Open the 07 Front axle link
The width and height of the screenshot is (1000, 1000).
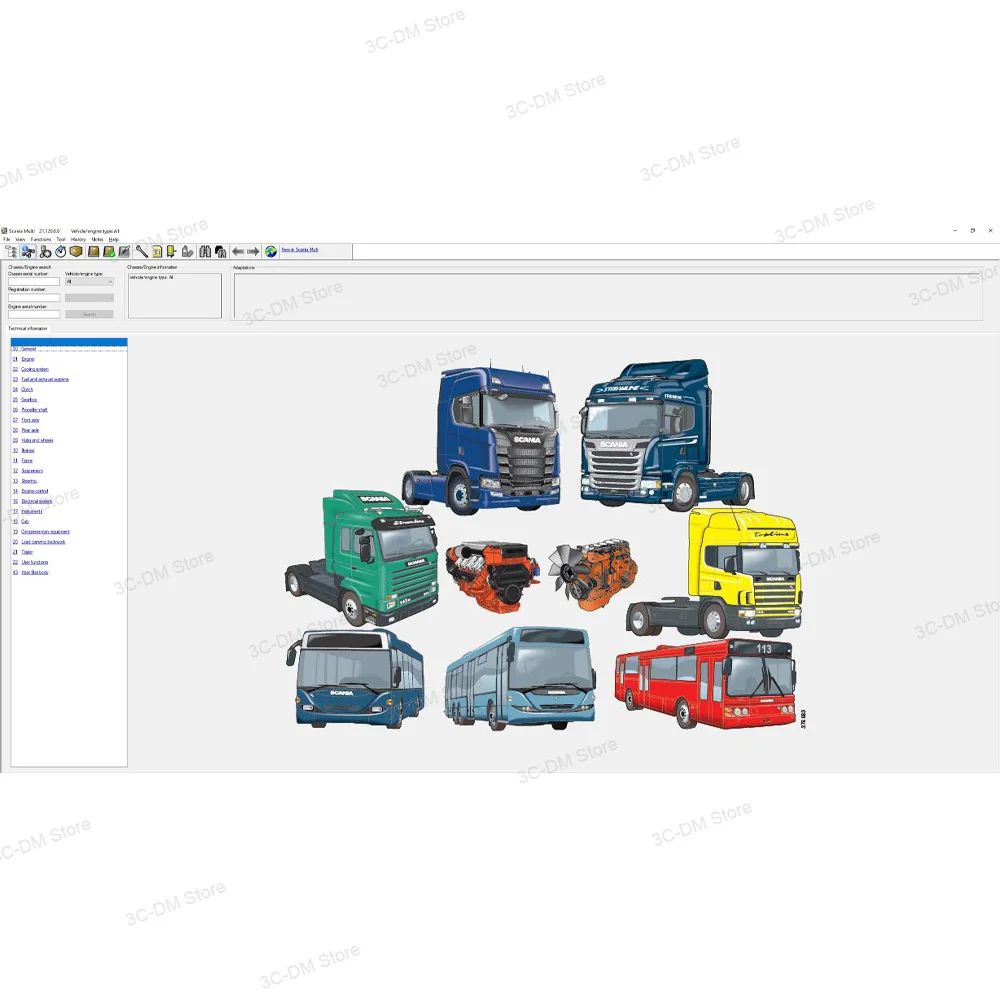pos(26,420)
